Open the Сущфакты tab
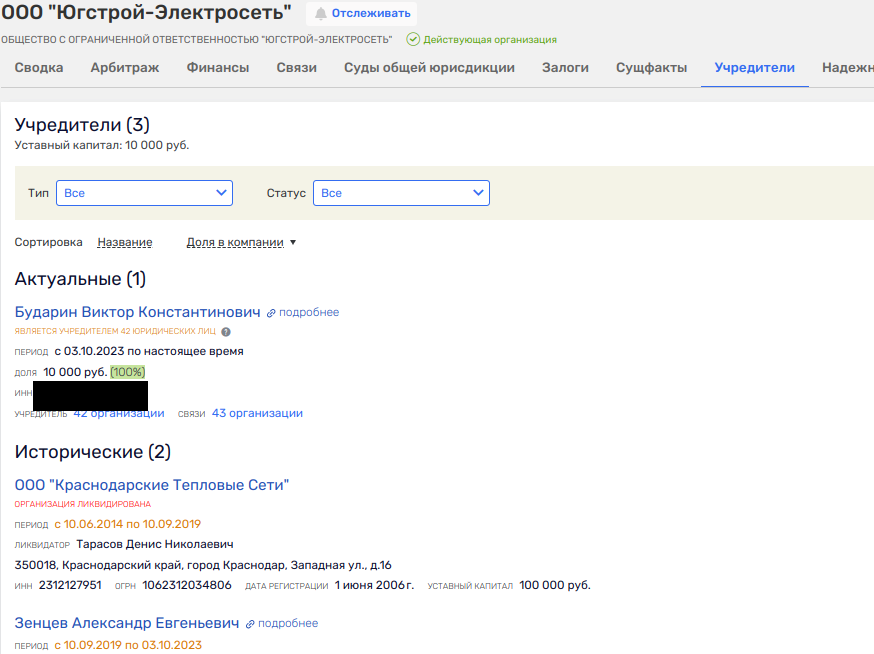874x654 pixels. click(x=651, y=68)
